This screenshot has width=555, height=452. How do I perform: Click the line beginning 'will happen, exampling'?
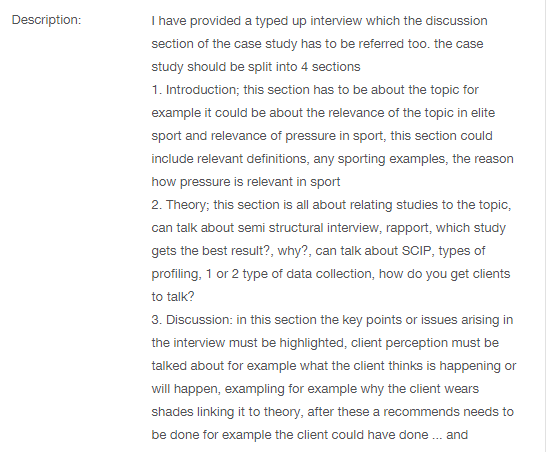tap(315, 389)
